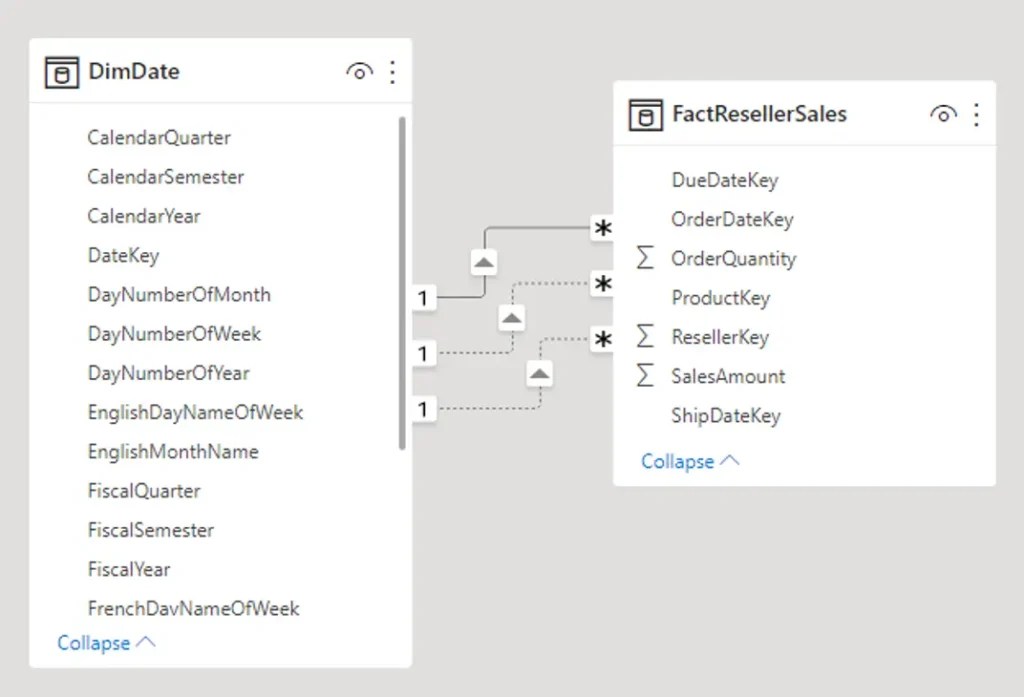
Task: Click the middle relationship filter-direction arrow
Action: click(x=511, y=317)
